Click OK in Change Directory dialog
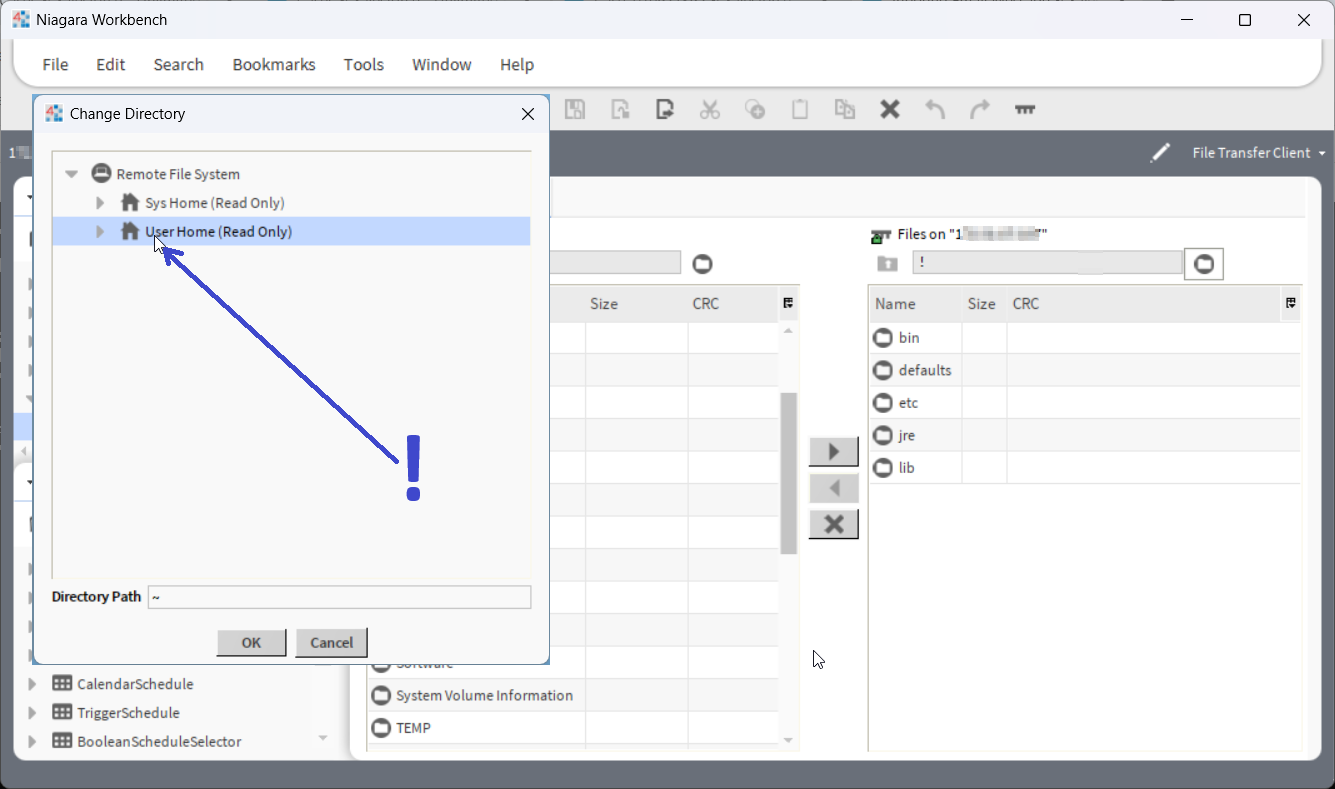Screen dimensions: 1335x789 251,643
